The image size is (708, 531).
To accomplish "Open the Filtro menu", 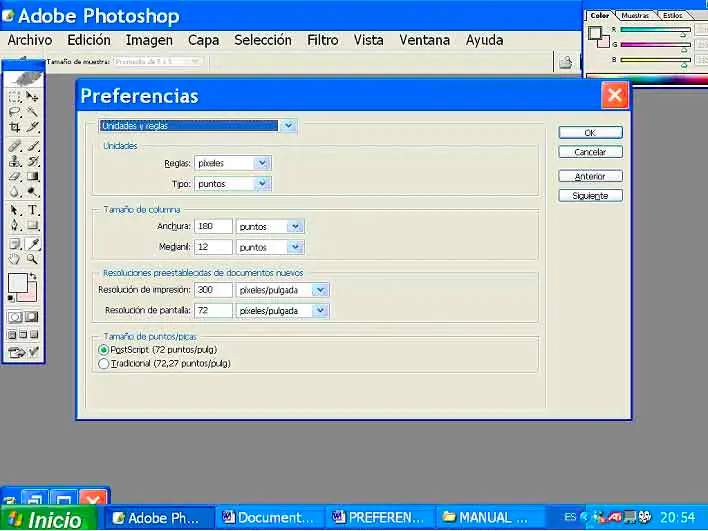I will [323, 40].
